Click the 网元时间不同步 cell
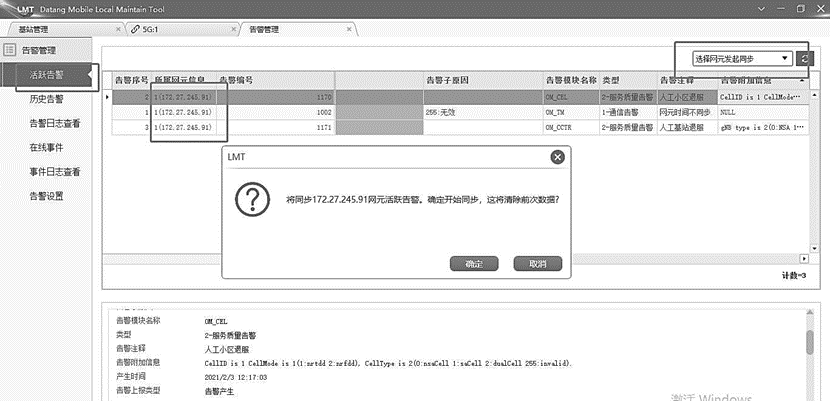The image size is (830, 401). pos(687,113)
